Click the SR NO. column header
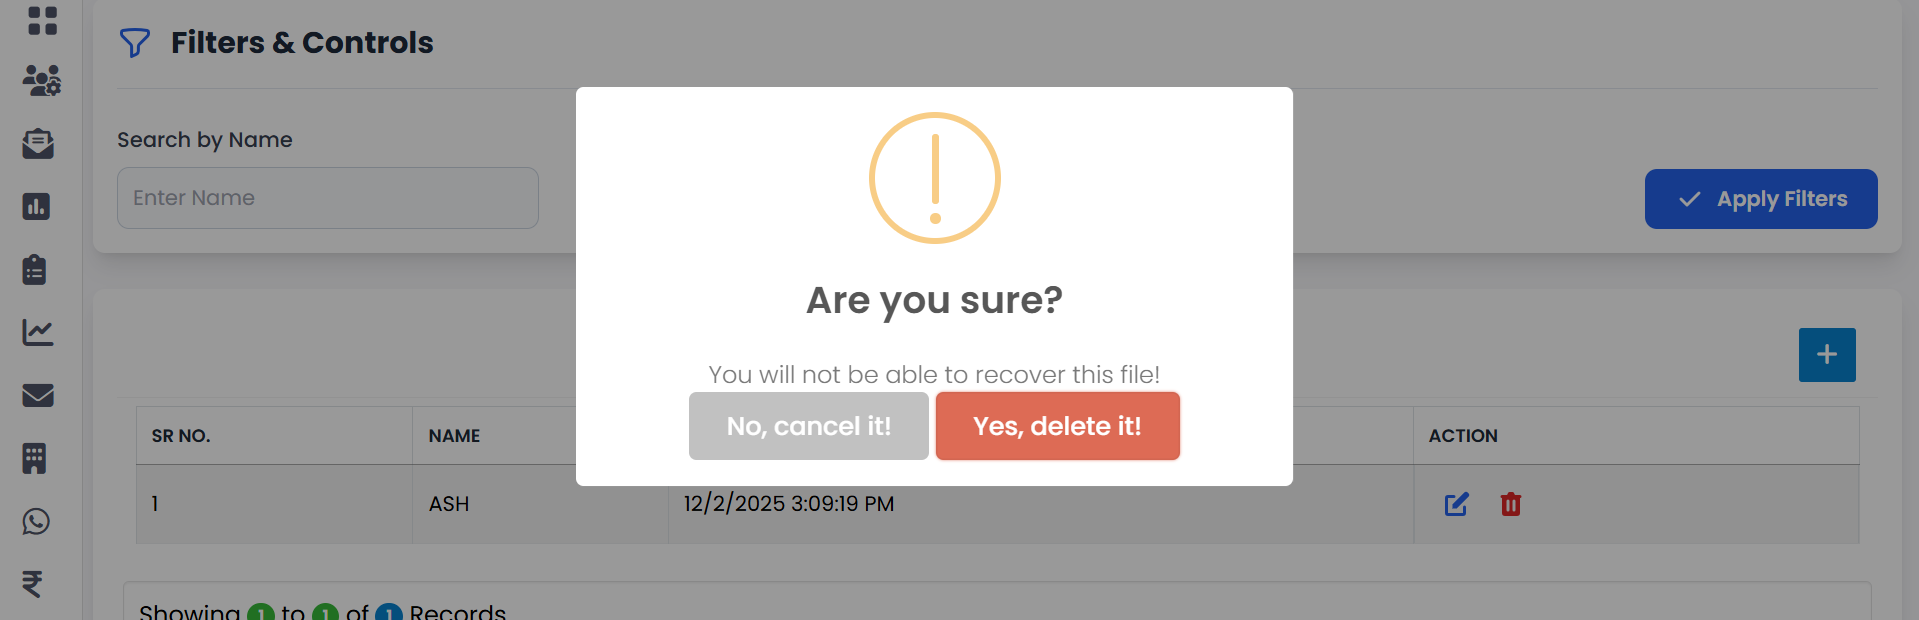The width and height of the screenshot is (1919, 620). (x=181, y=436)
